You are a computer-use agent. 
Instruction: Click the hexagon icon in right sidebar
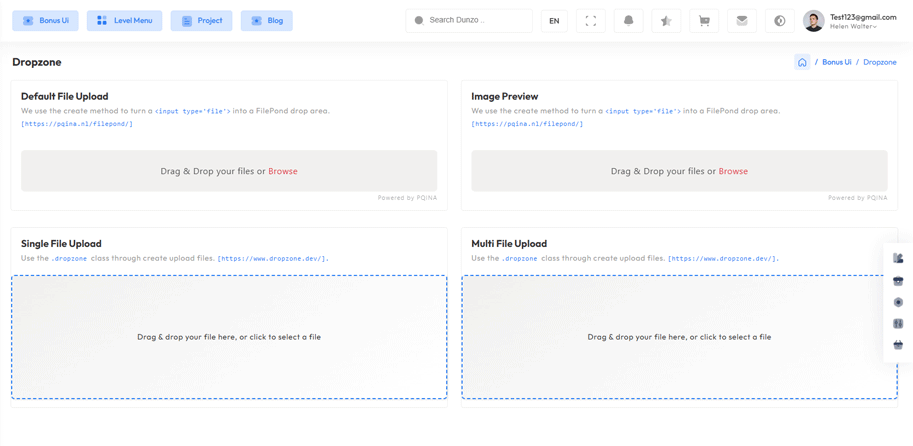pyautogui.click(x=898, y=302)
